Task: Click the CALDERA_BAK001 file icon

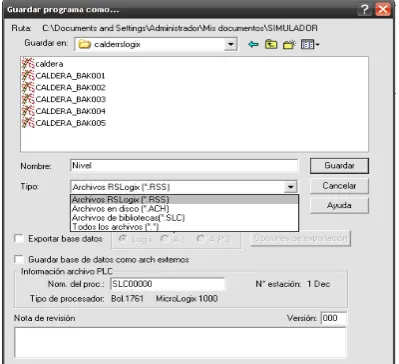Action: pos(28,76)
